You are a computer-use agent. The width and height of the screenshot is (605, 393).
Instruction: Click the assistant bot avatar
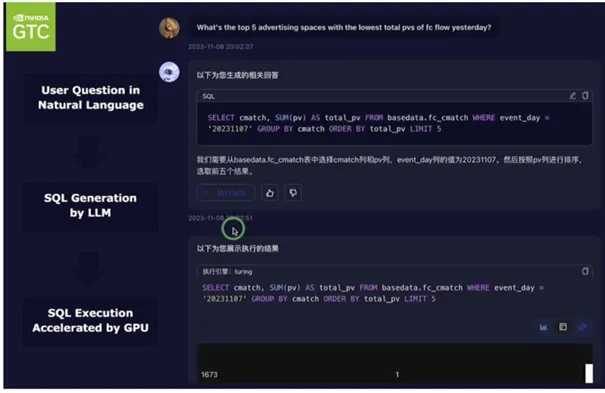(x=169, y=72)
